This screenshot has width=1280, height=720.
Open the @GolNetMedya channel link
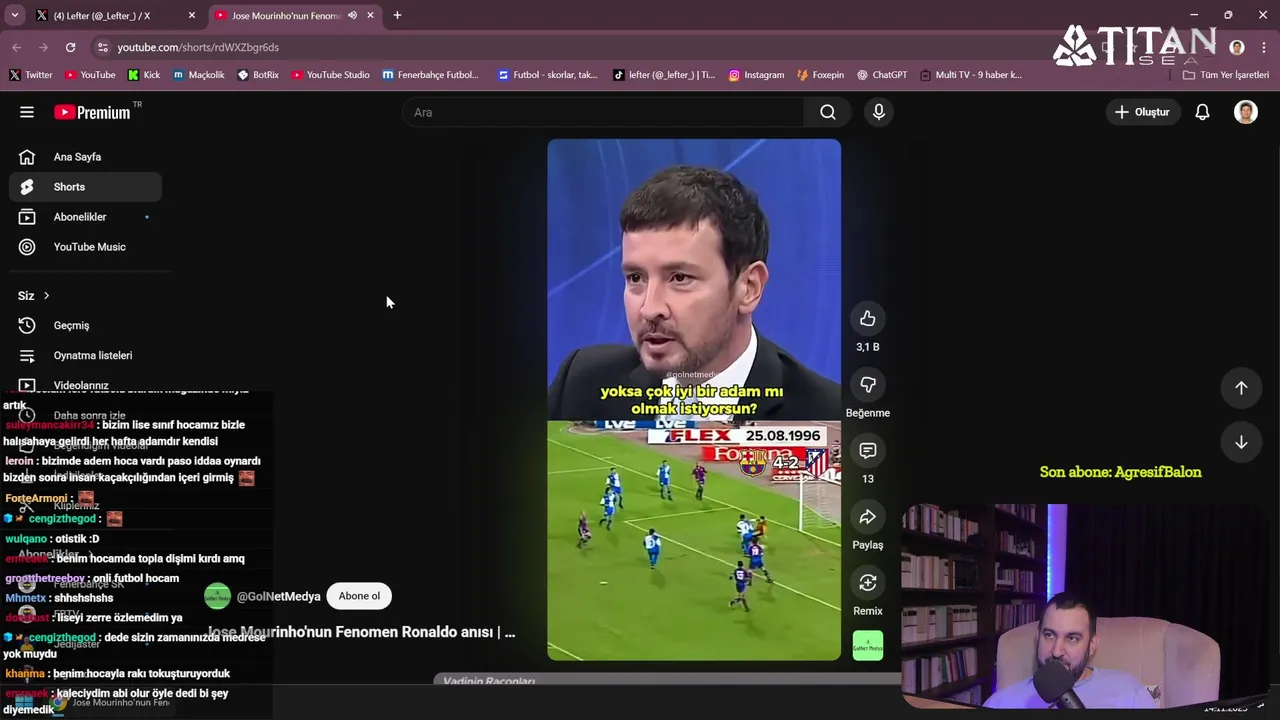click(278, 596)
